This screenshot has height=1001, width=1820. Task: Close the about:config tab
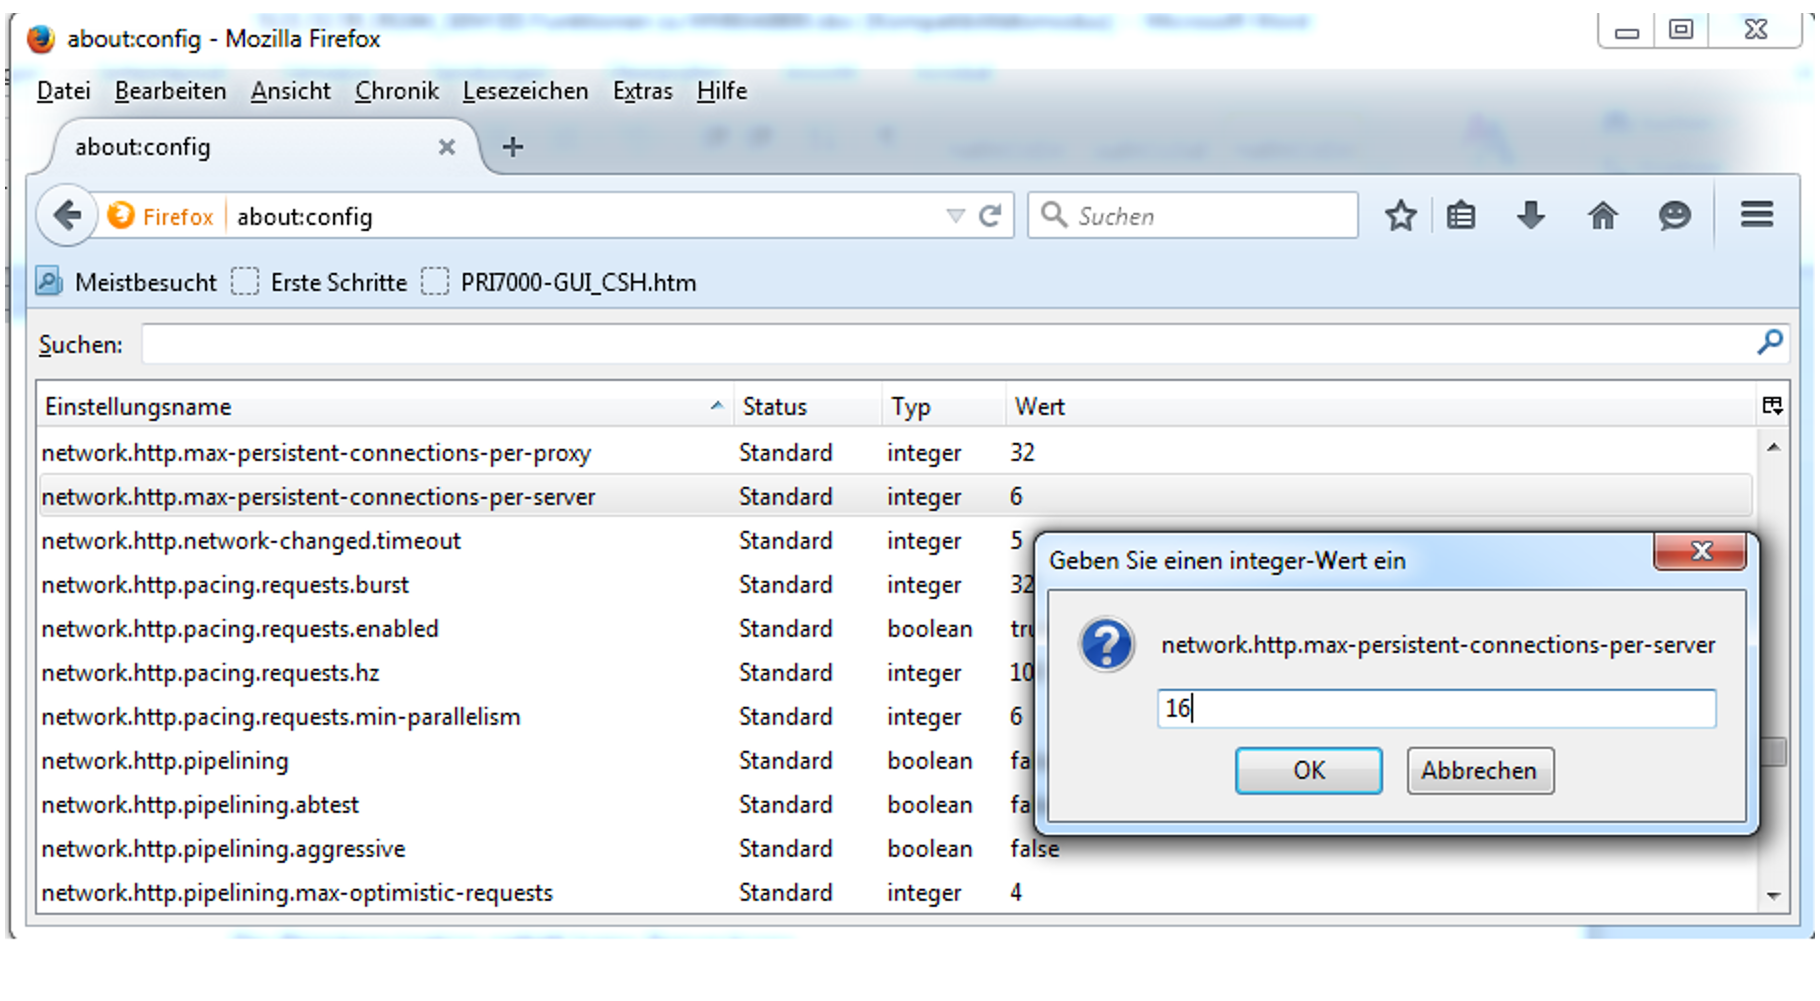click(447, 147)
